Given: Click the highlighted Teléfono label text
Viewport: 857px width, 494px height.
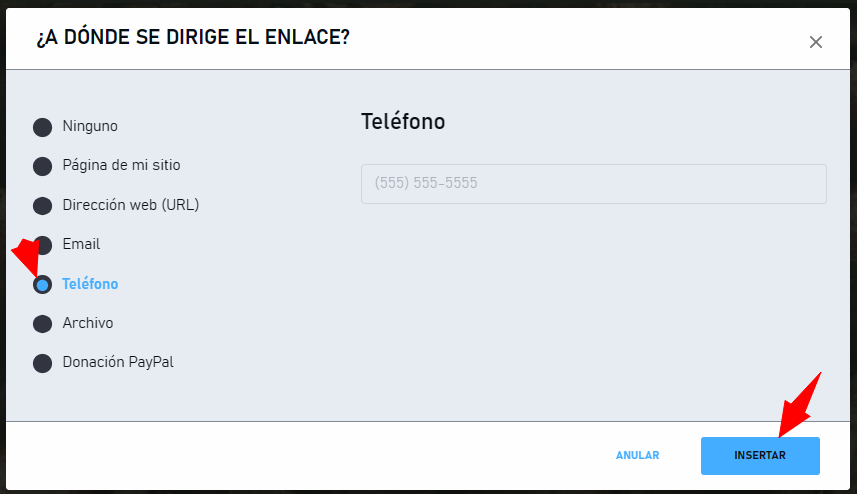Looking at the screenshot, I should 90,284.
